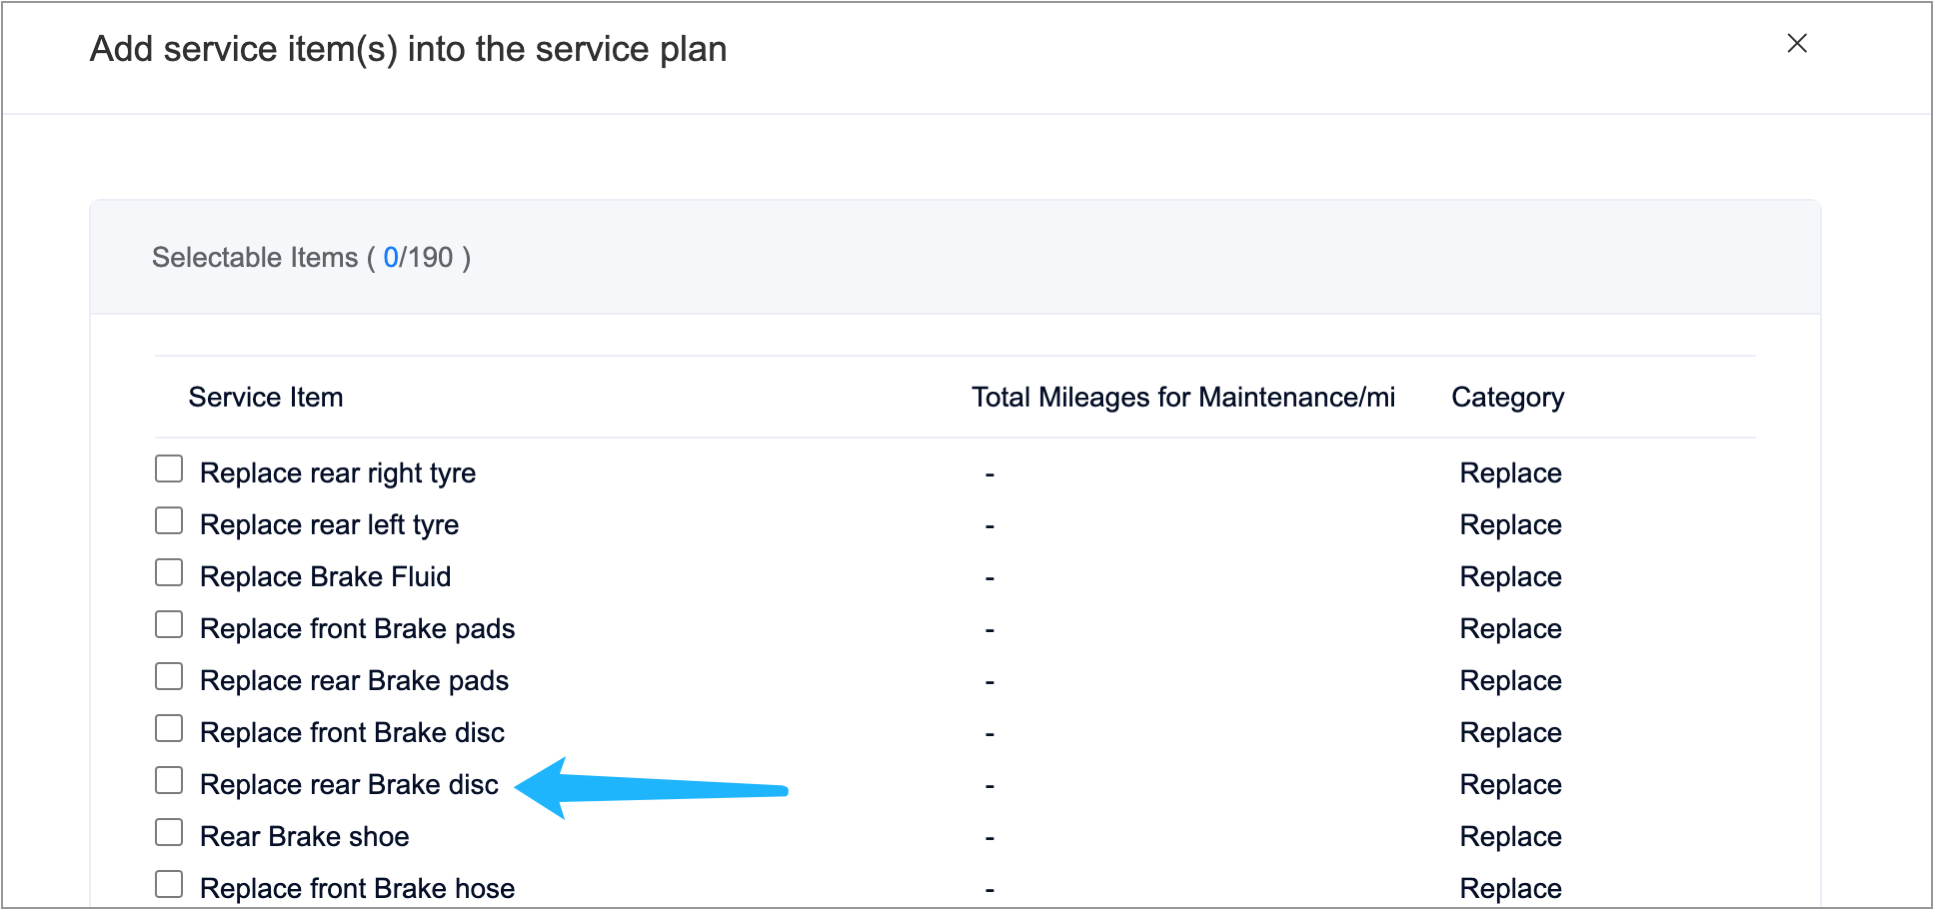Check the Replace rear Brake pads box
Image resolution: width=1934 pixels, height=910 pixels.
pyautogui.click(x=169, y=677)
